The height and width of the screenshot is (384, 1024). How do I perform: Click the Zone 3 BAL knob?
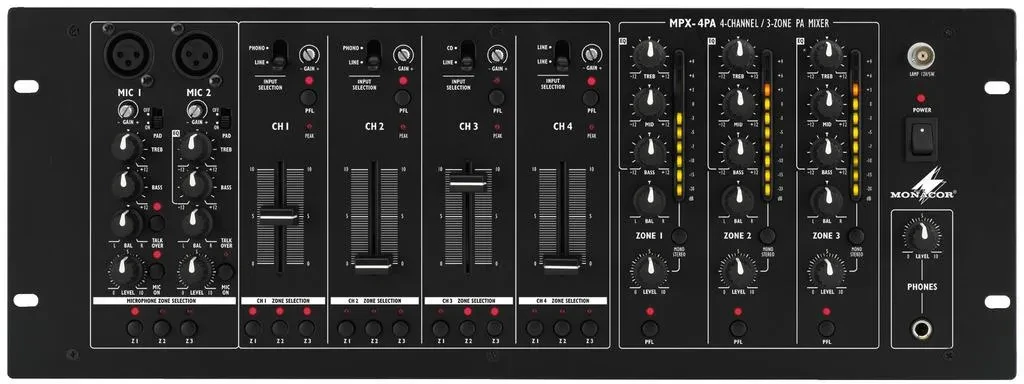828,198
